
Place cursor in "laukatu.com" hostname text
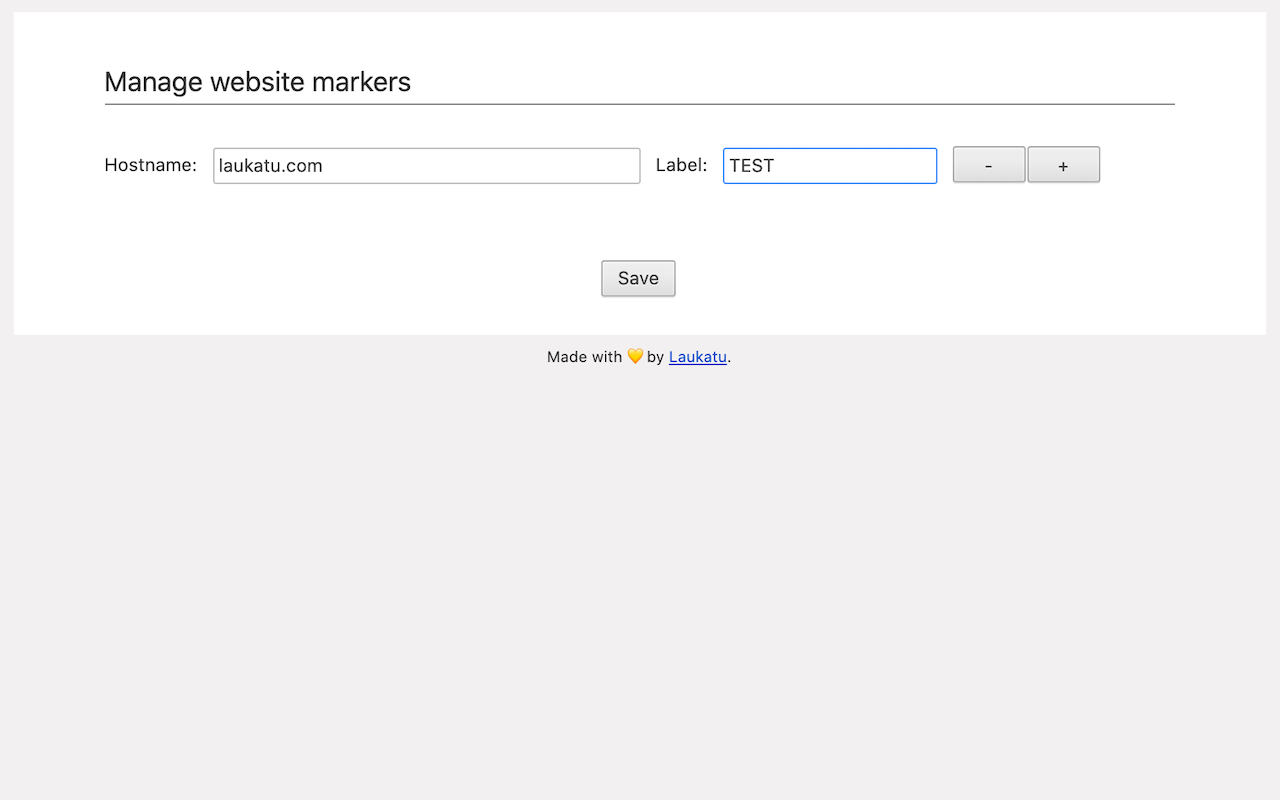tap(271, 166)
